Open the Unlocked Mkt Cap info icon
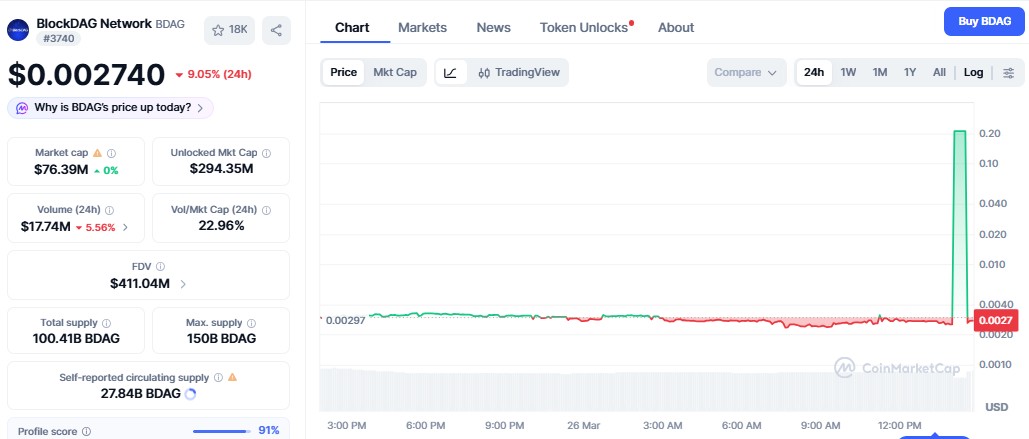Screen dimensions: 1029x439 pyautogui.click(x=266, y=153)
